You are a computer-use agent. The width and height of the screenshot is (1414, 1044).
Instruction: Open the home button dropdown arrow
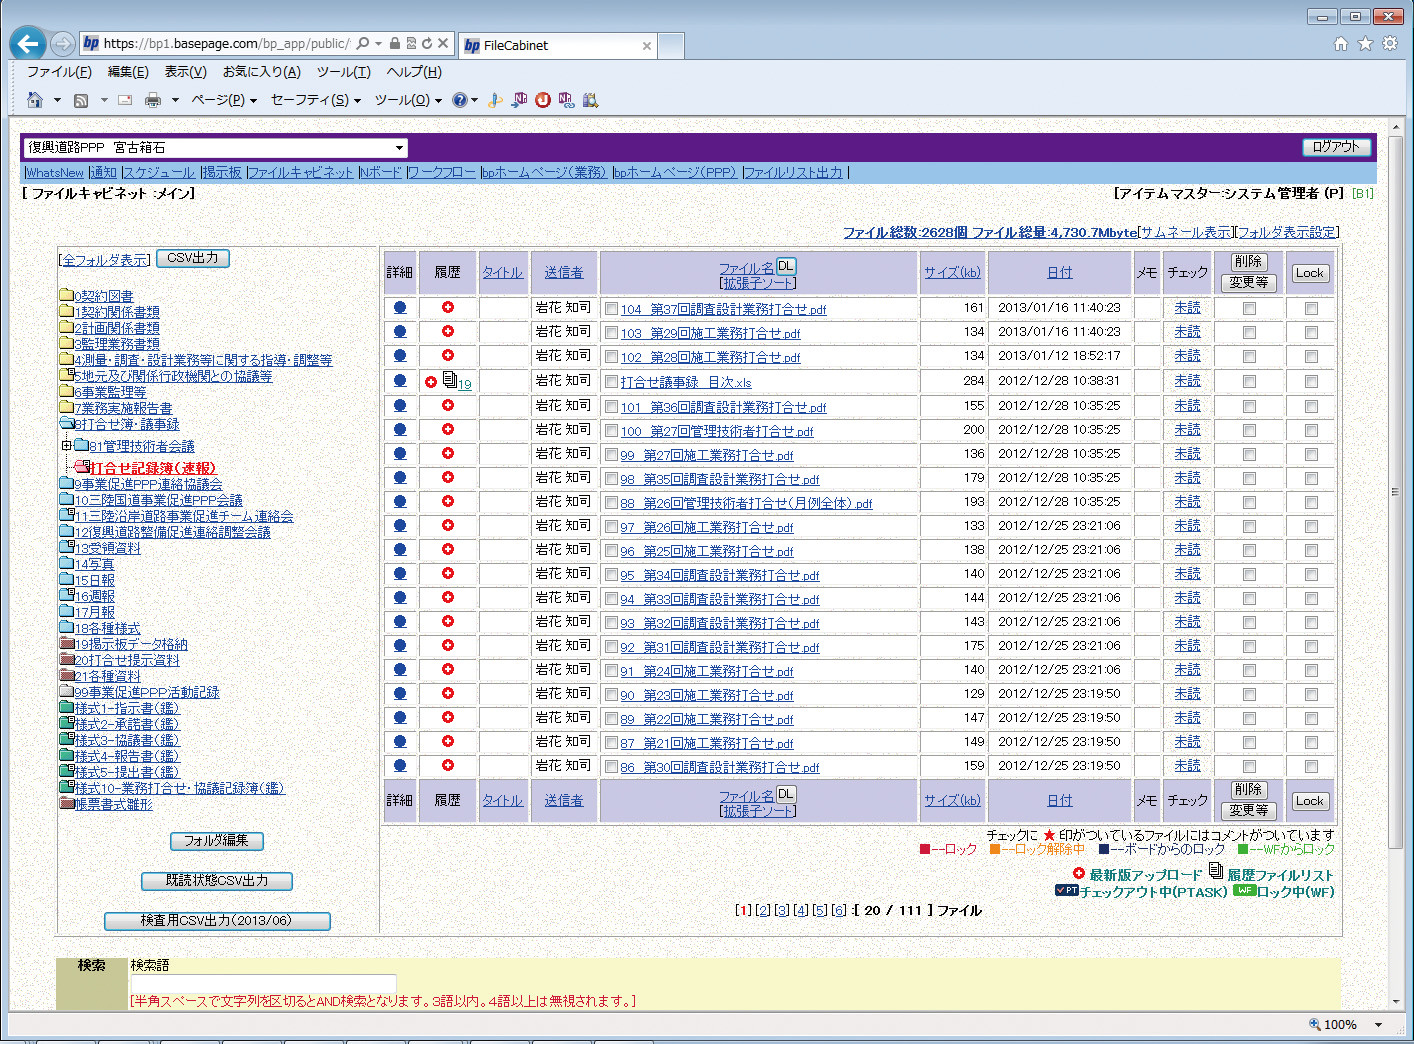(57, 100)
